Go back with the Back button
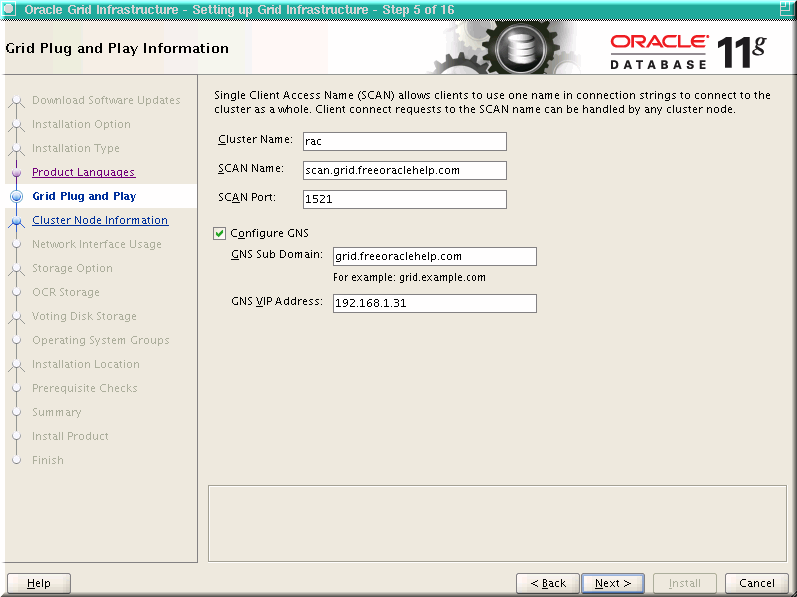Image resolution: width=797 pixels, height=597 pixels. coord(547,583)
